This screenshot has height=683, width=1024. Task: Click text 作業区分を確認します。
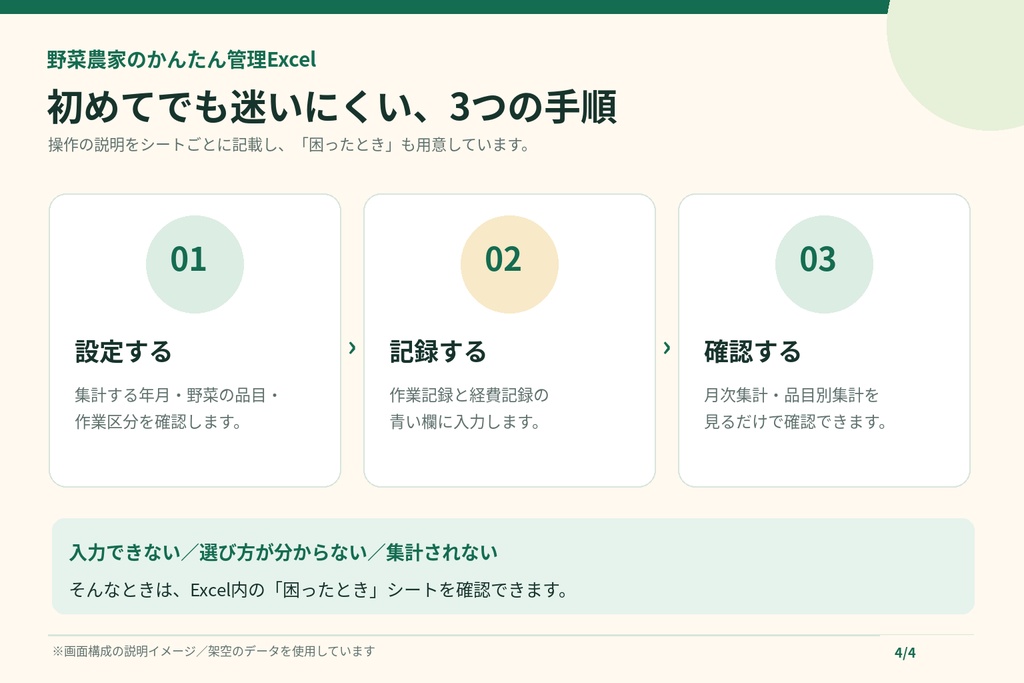(x=159, y=422)
